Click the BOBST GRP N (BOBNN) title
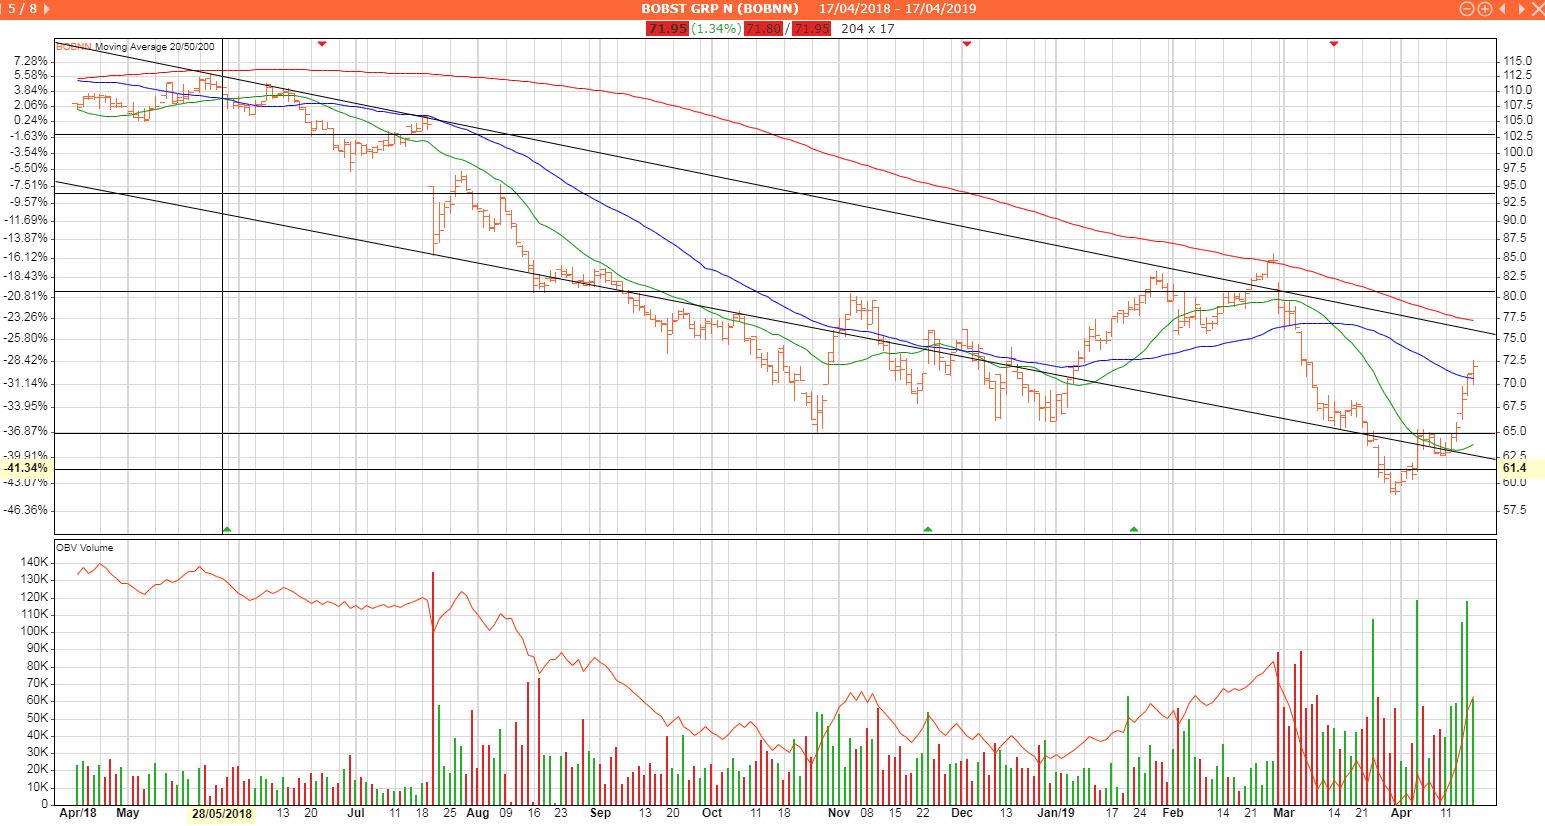 719,9
